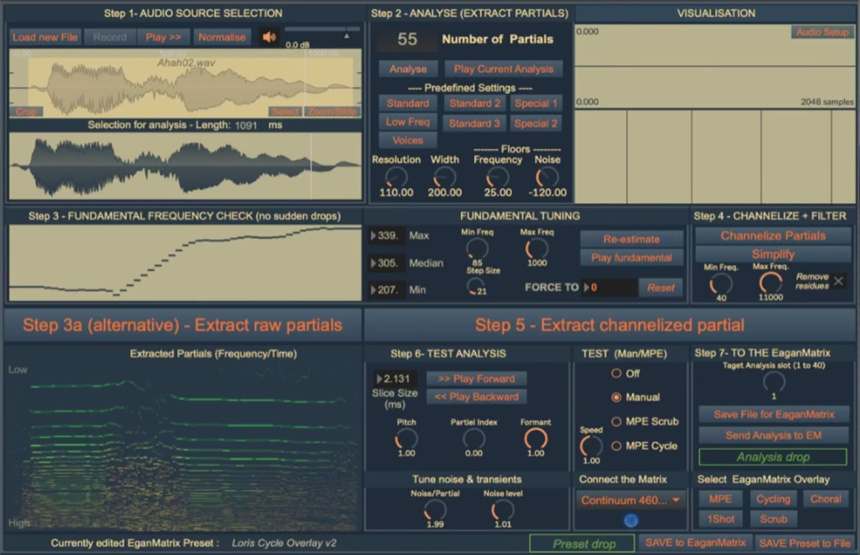Choose the Voices preset
Image resolution: width=860 pixels, height=555 pixels.
[x=408, y=140]
